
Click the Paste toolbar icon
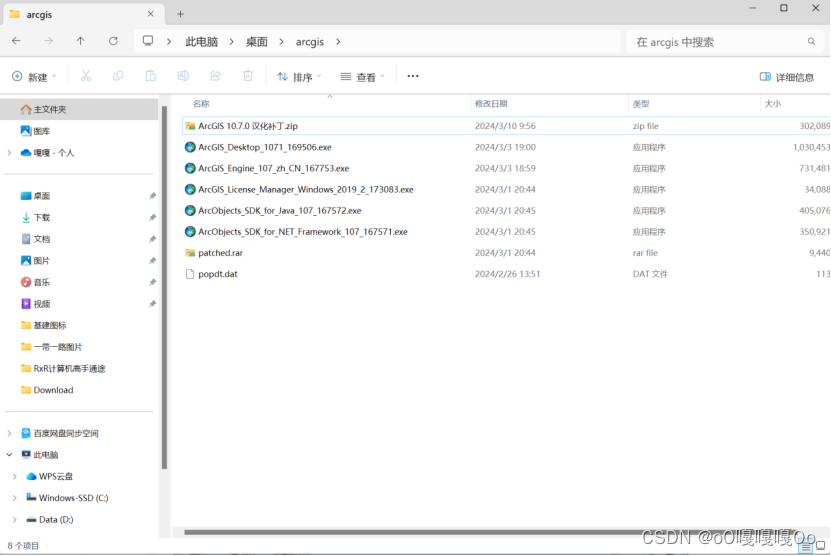click(151, 76)
